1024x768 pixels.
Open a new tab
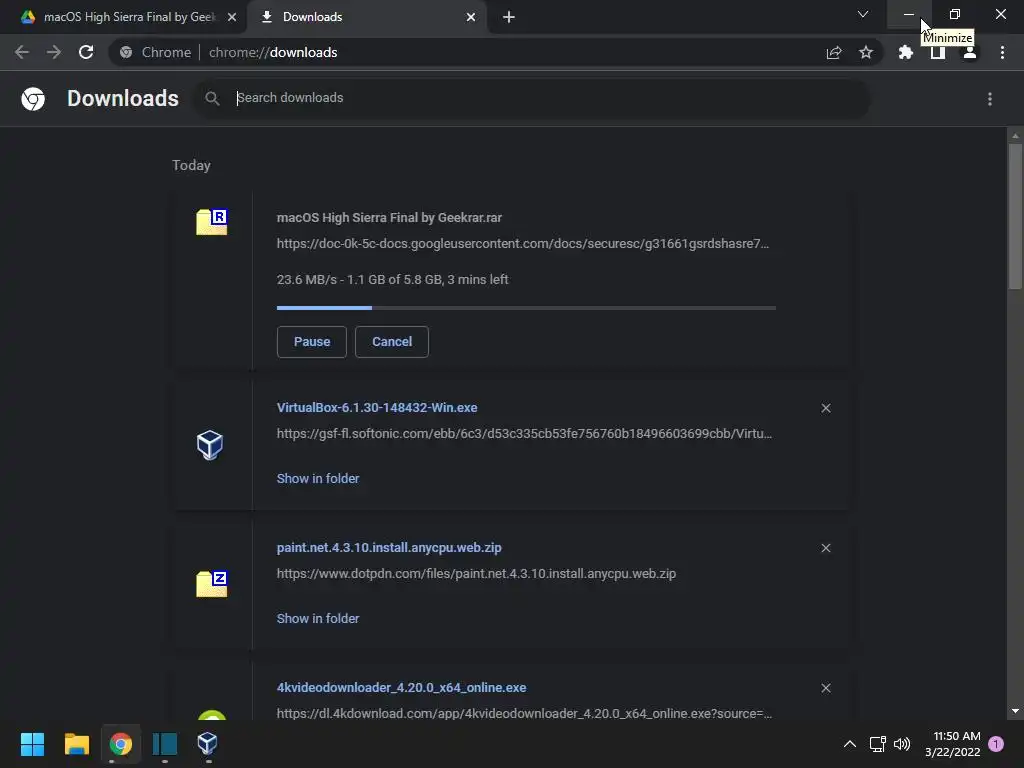[509, 17]
